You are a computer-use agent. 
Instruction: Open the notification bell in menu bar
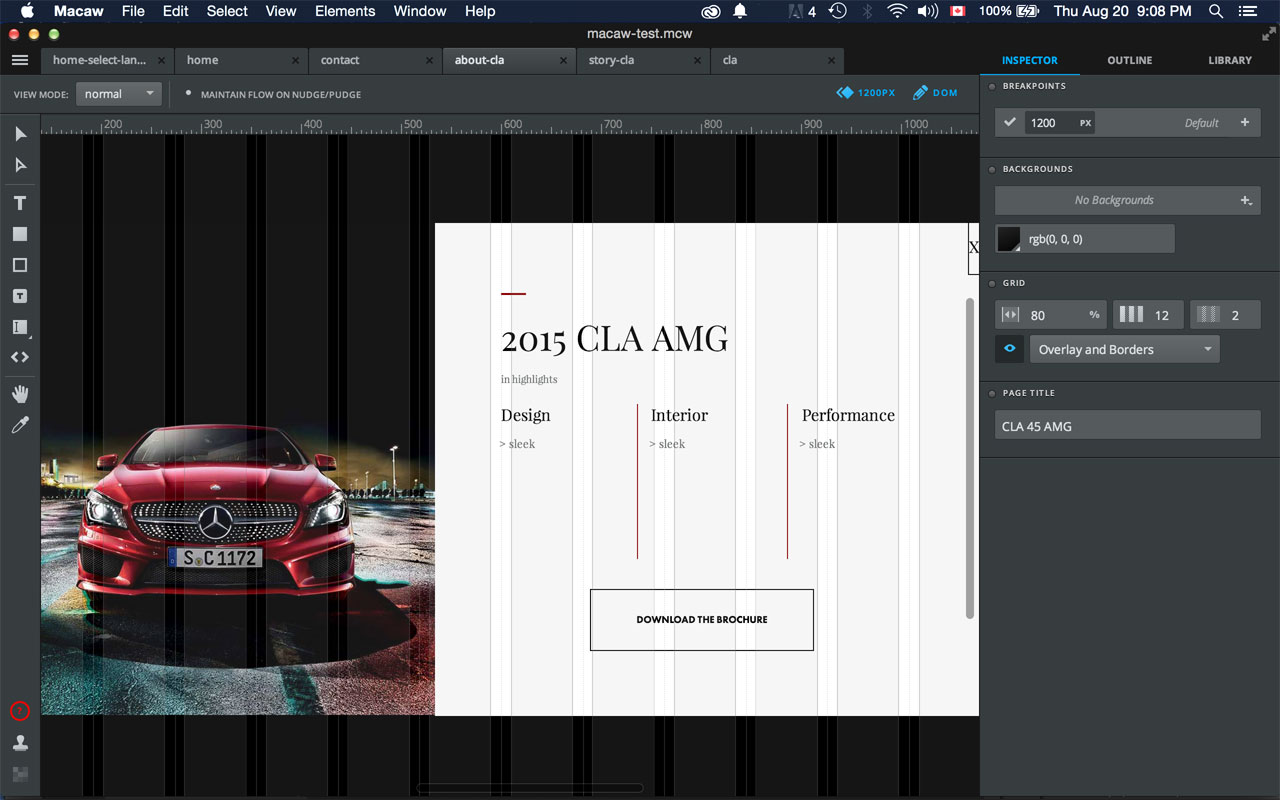pos(740,11)
